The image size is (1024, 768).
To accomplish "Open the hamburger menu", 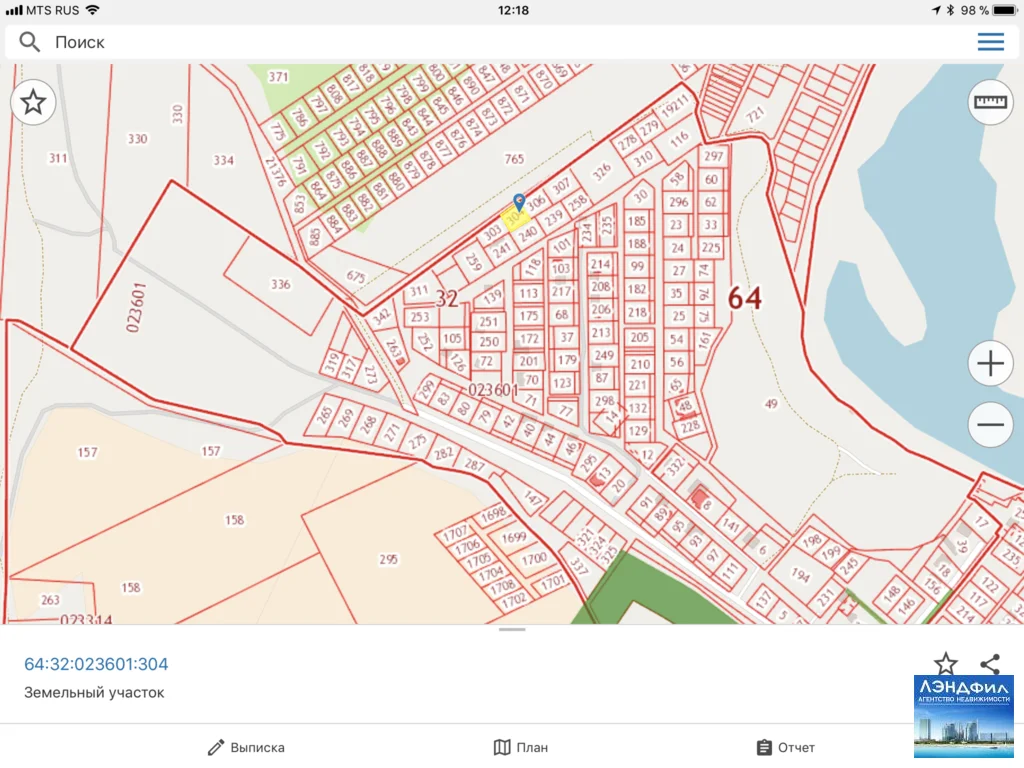I will pyautogui.click(x=990, y=42).
